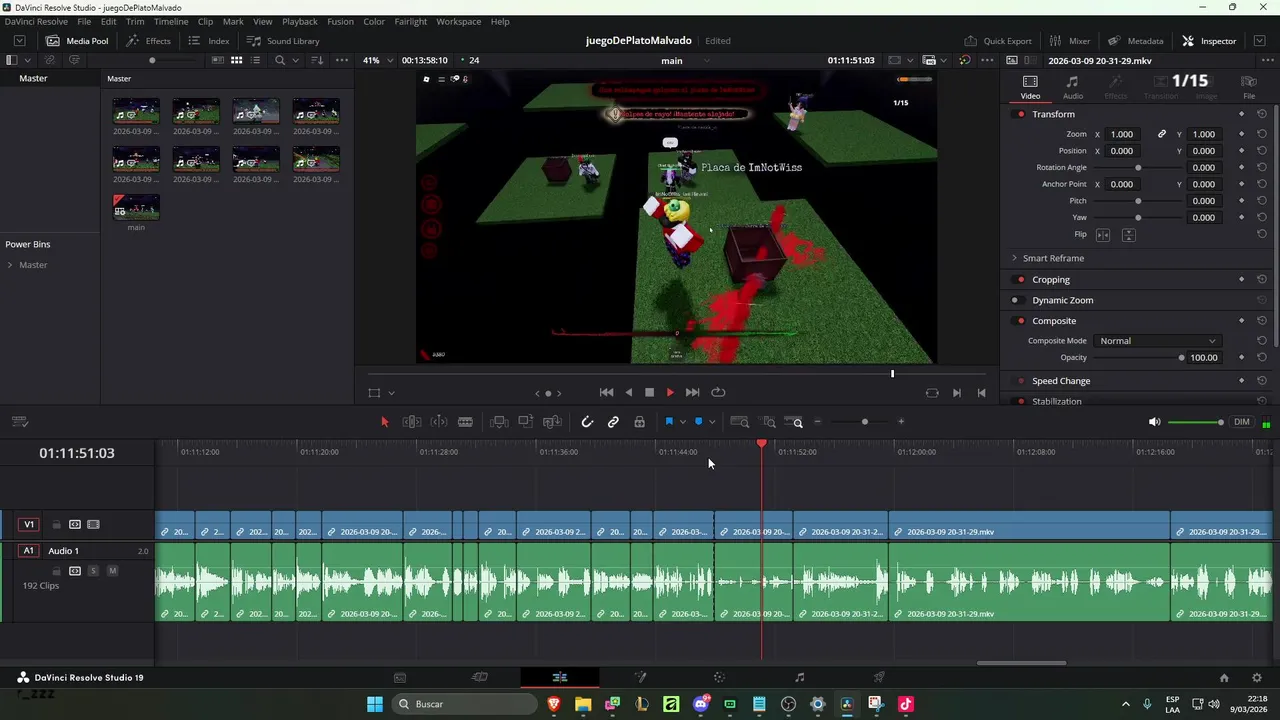This screenshot has width=1280, height=720.
Task: Open the Fairlight page icon
Action: [x=799, y=677]
